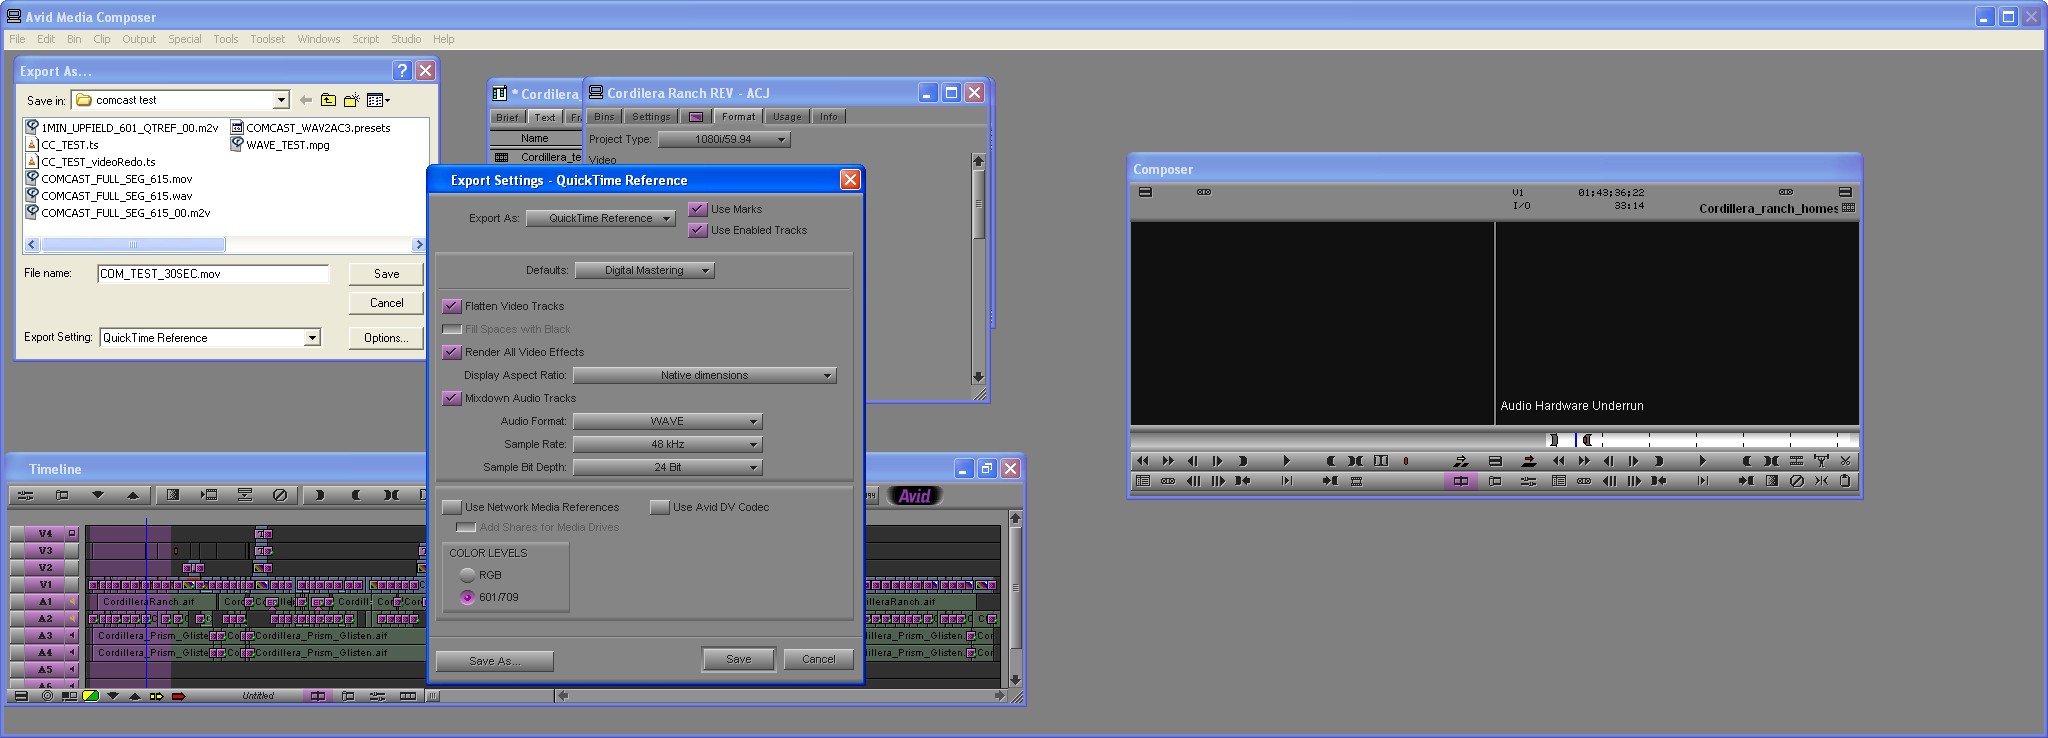Play the record monitor in Composer
This screenshot has width=2048, height=738.
pyautogui.click(x=1702, y=461)
